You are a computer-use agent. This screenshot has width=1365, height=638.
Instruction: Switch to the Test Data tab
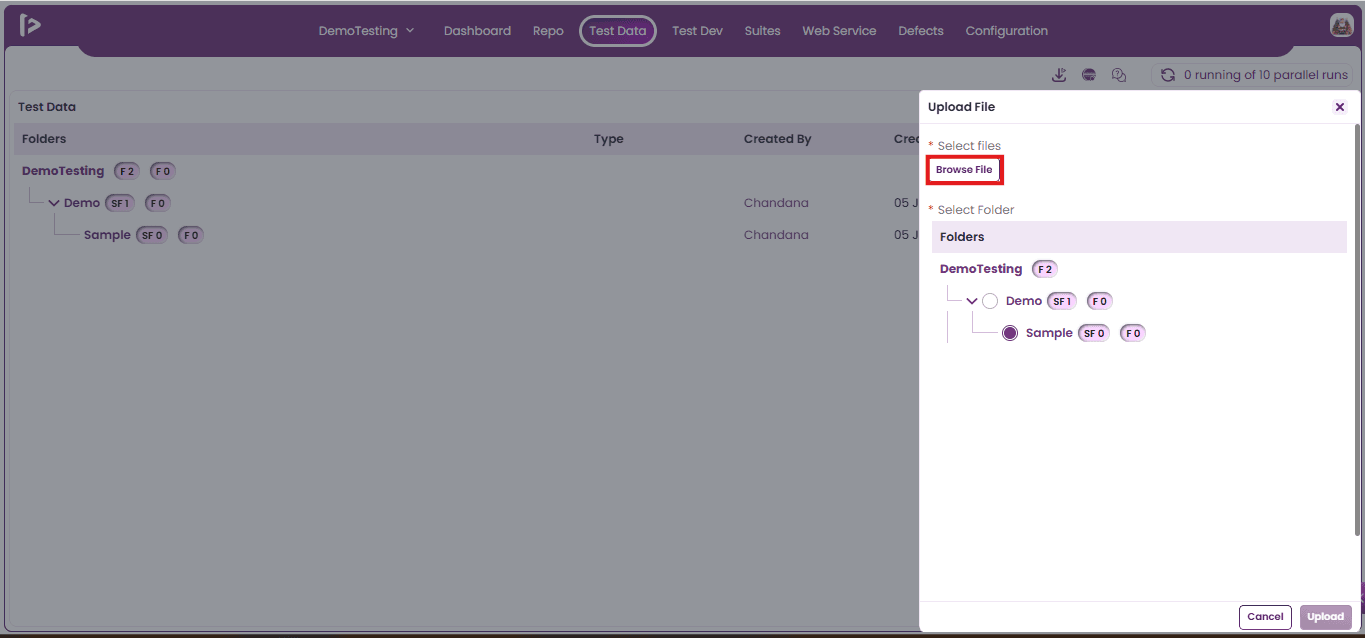(618, 31)
